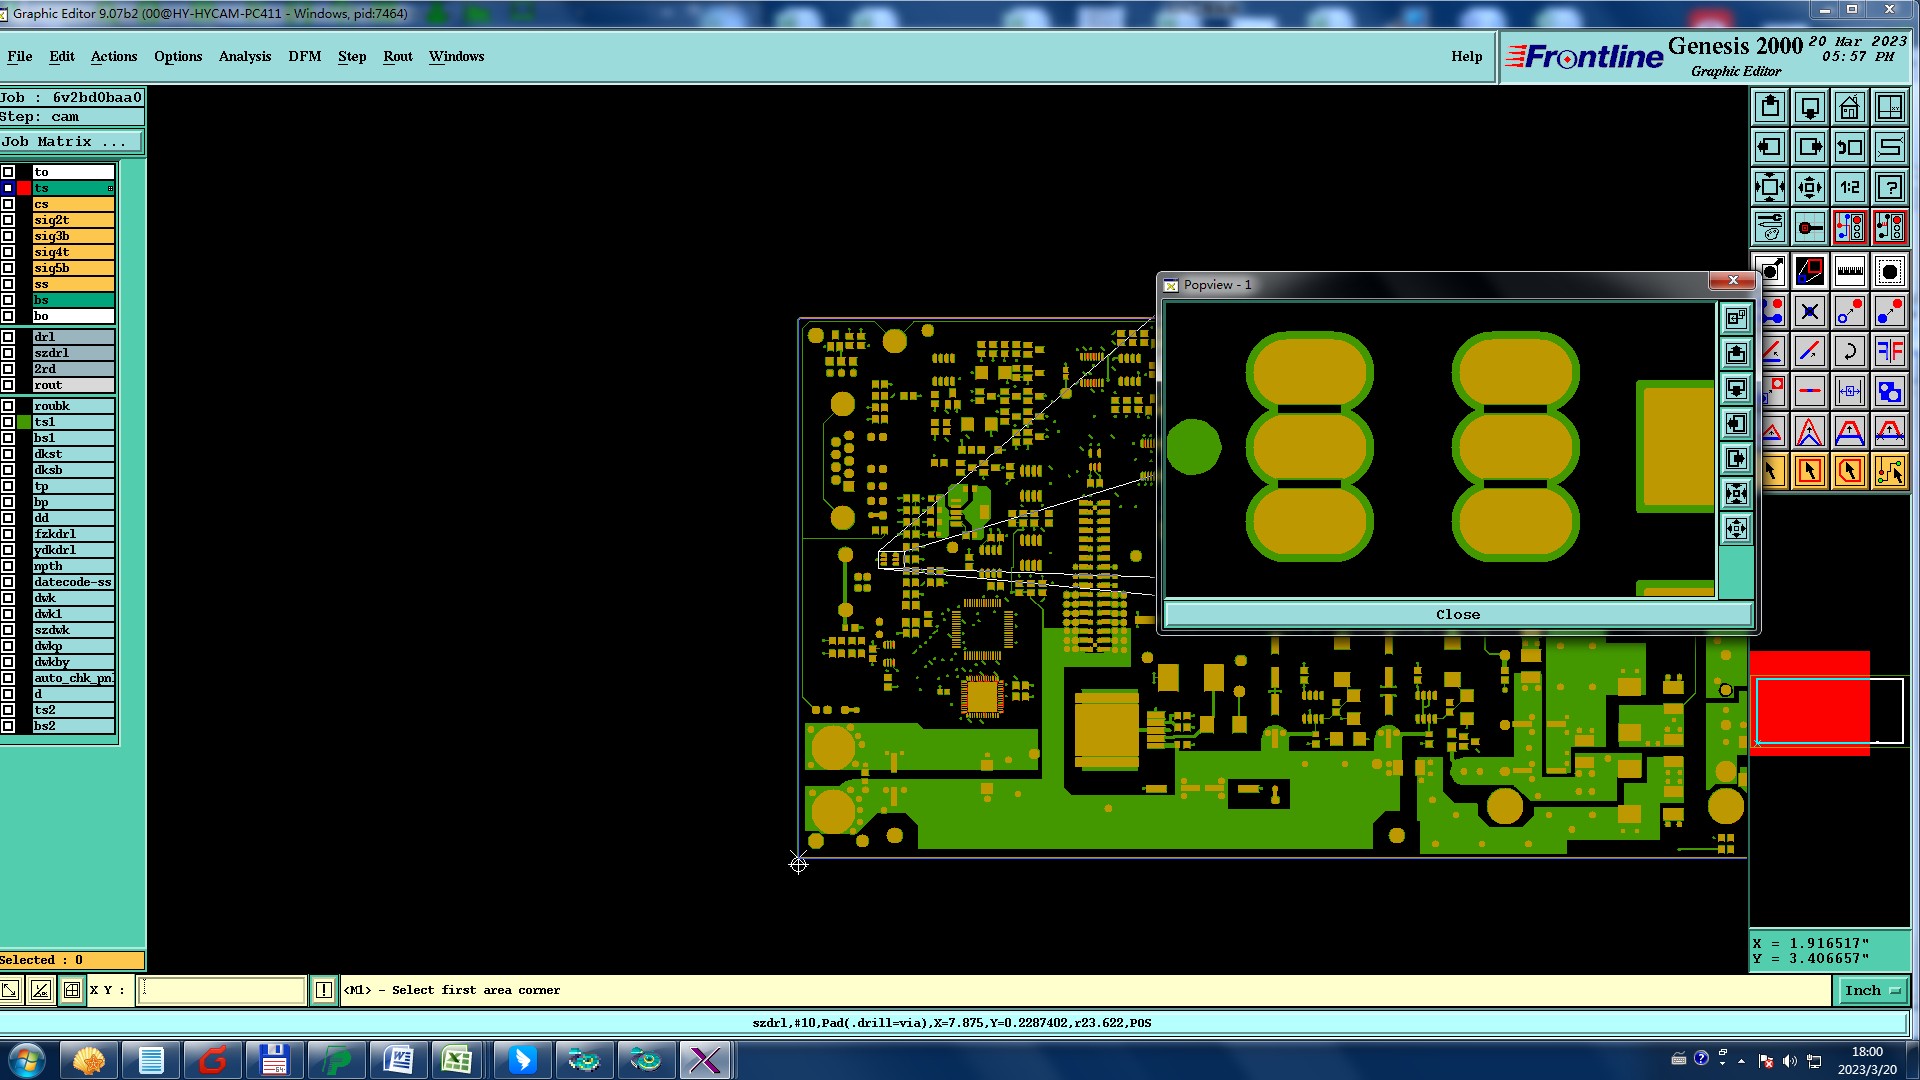Open the Analysis menu
This screenshot has width=1920, height=1080.
[x=244, y=56]
